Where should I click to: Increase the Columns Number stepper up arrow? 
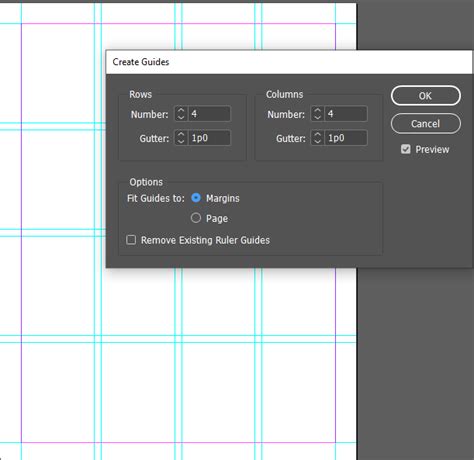(317, 111)
